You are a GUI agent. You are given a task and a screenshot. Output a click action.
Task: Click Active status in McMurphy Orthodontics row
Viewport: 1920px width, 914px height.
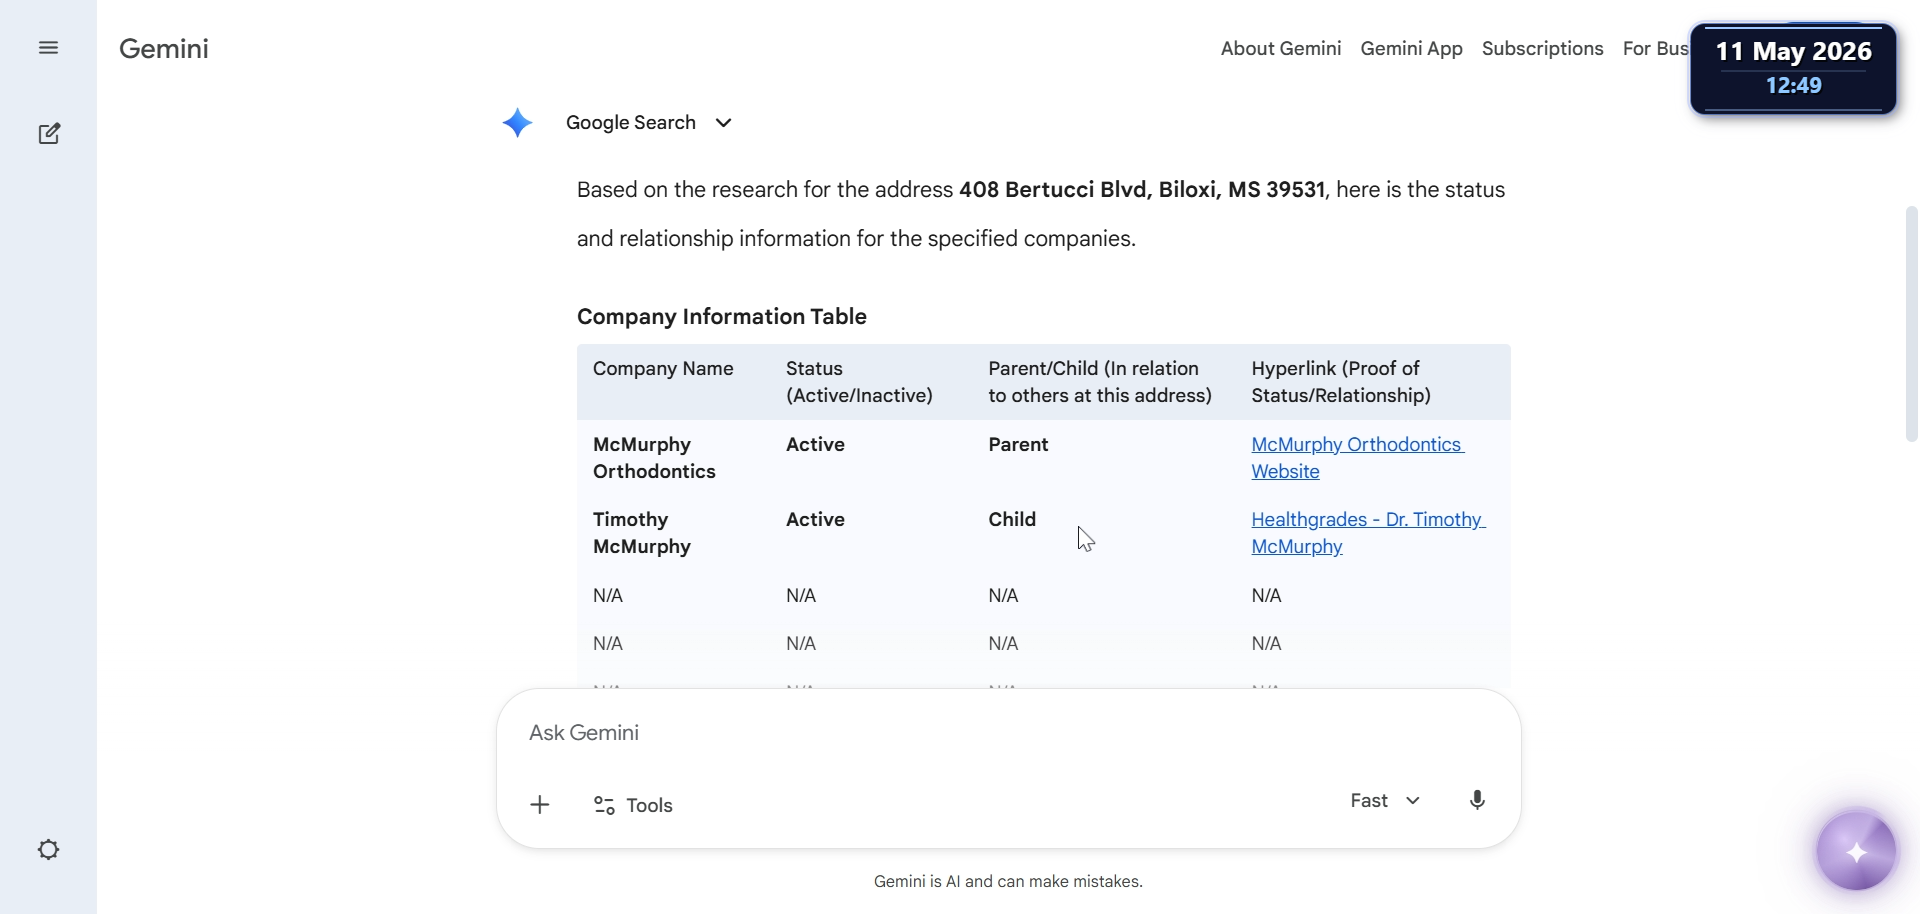click(815, 445)
